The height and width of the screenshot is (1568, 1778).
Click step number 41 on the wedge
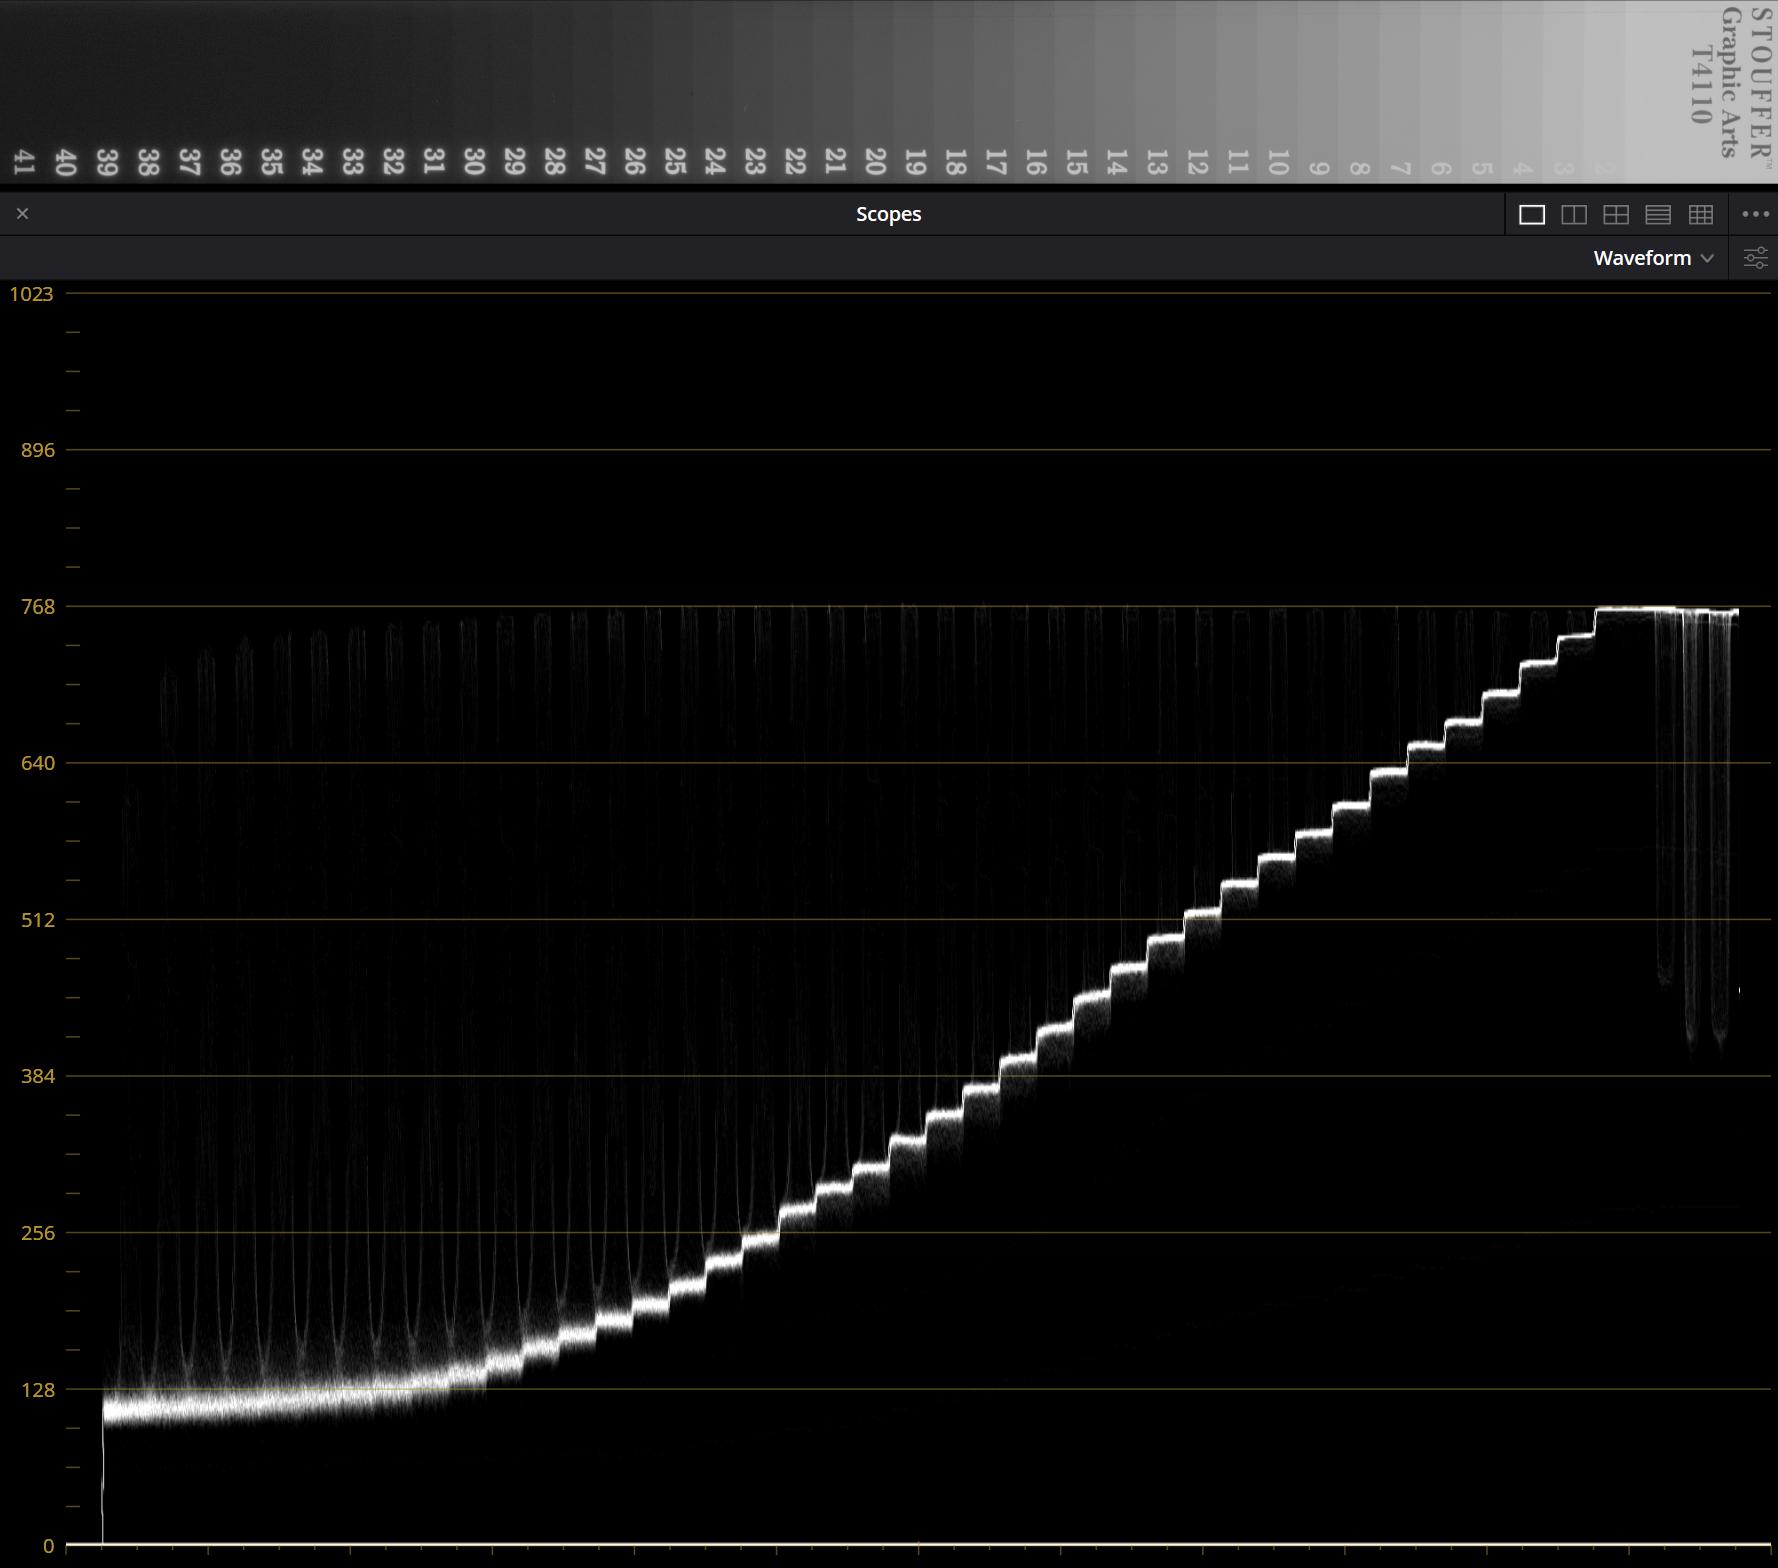(25, 162)
